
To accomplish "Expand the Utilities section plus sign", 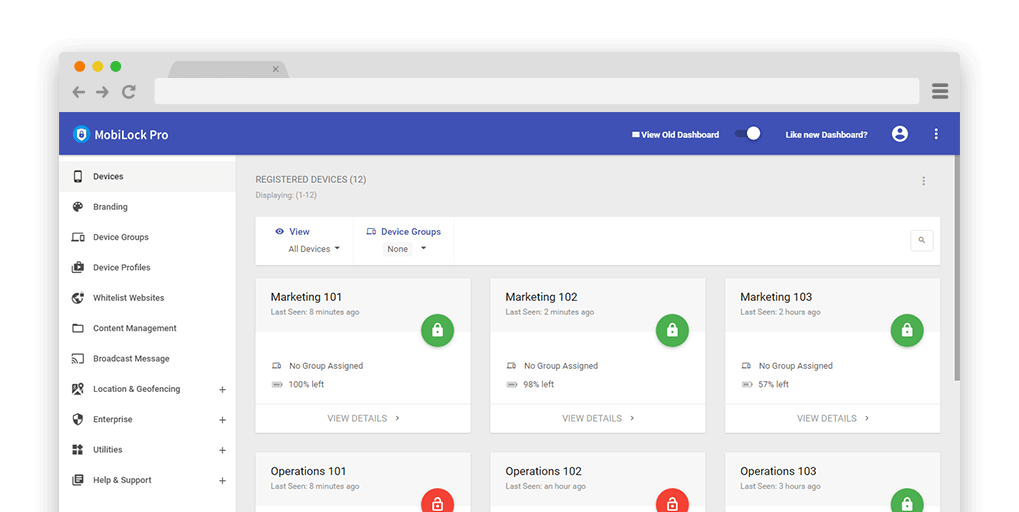I will [x=222, y=450].
